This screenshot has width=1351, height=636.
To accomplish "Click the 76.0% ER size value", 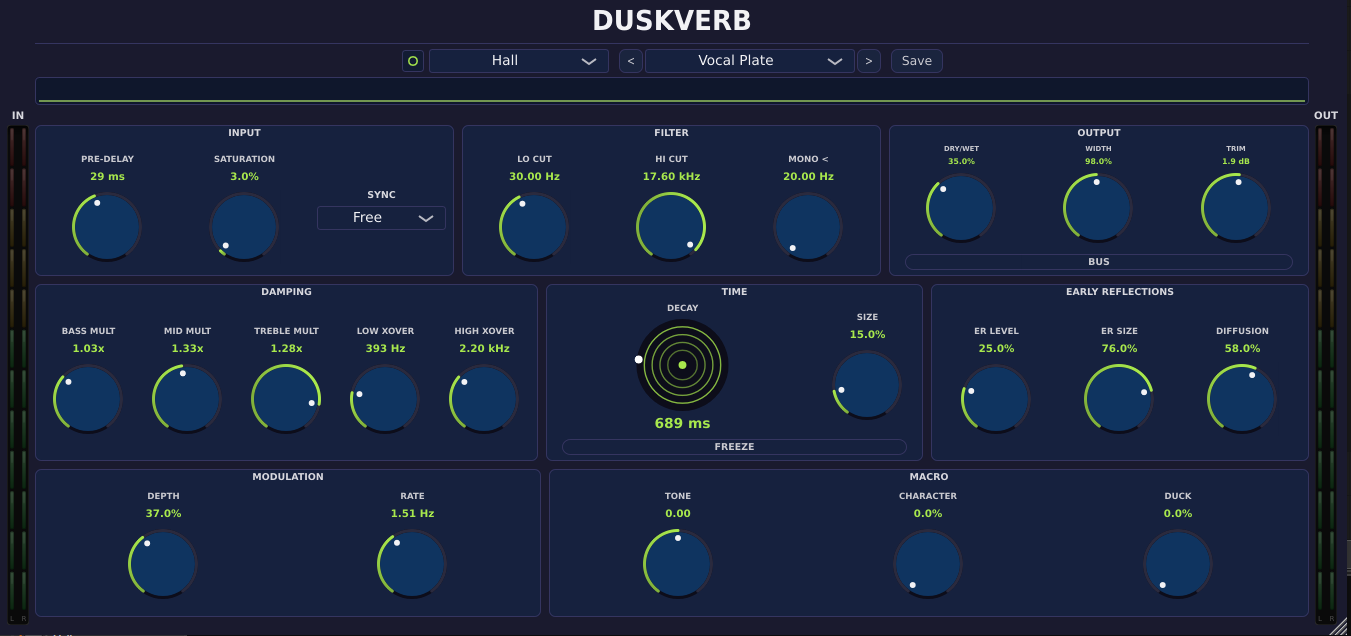I will 1119,348.
